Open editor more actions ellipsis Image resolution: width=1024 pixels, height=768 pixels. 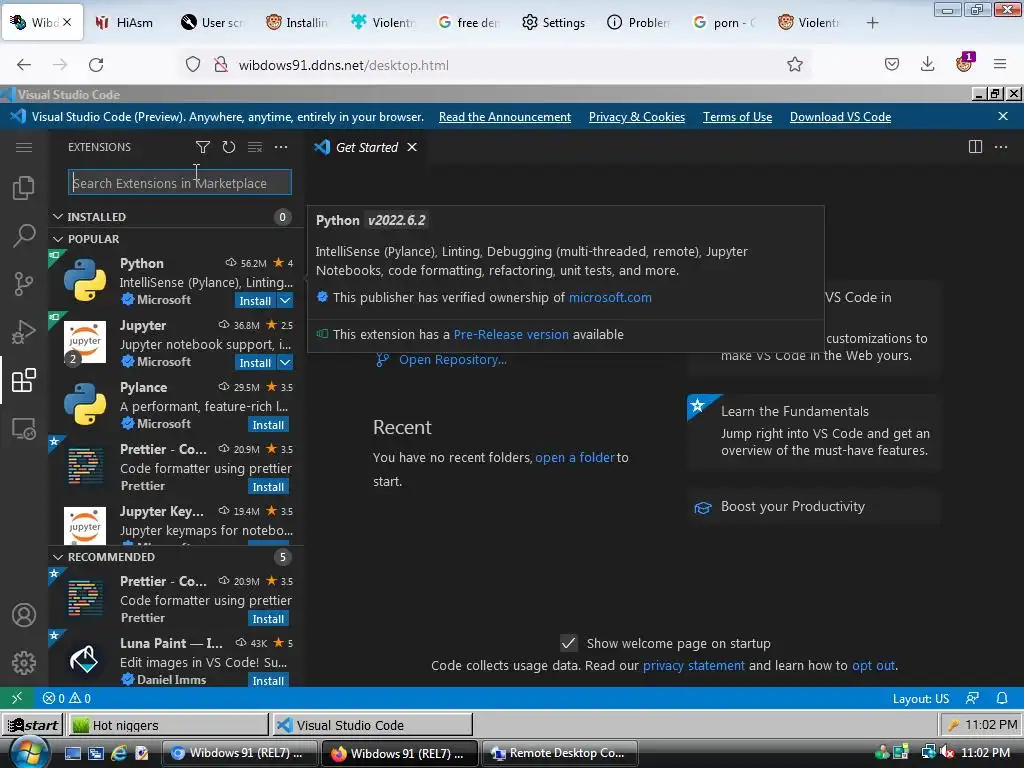[x=1001, y=147]
